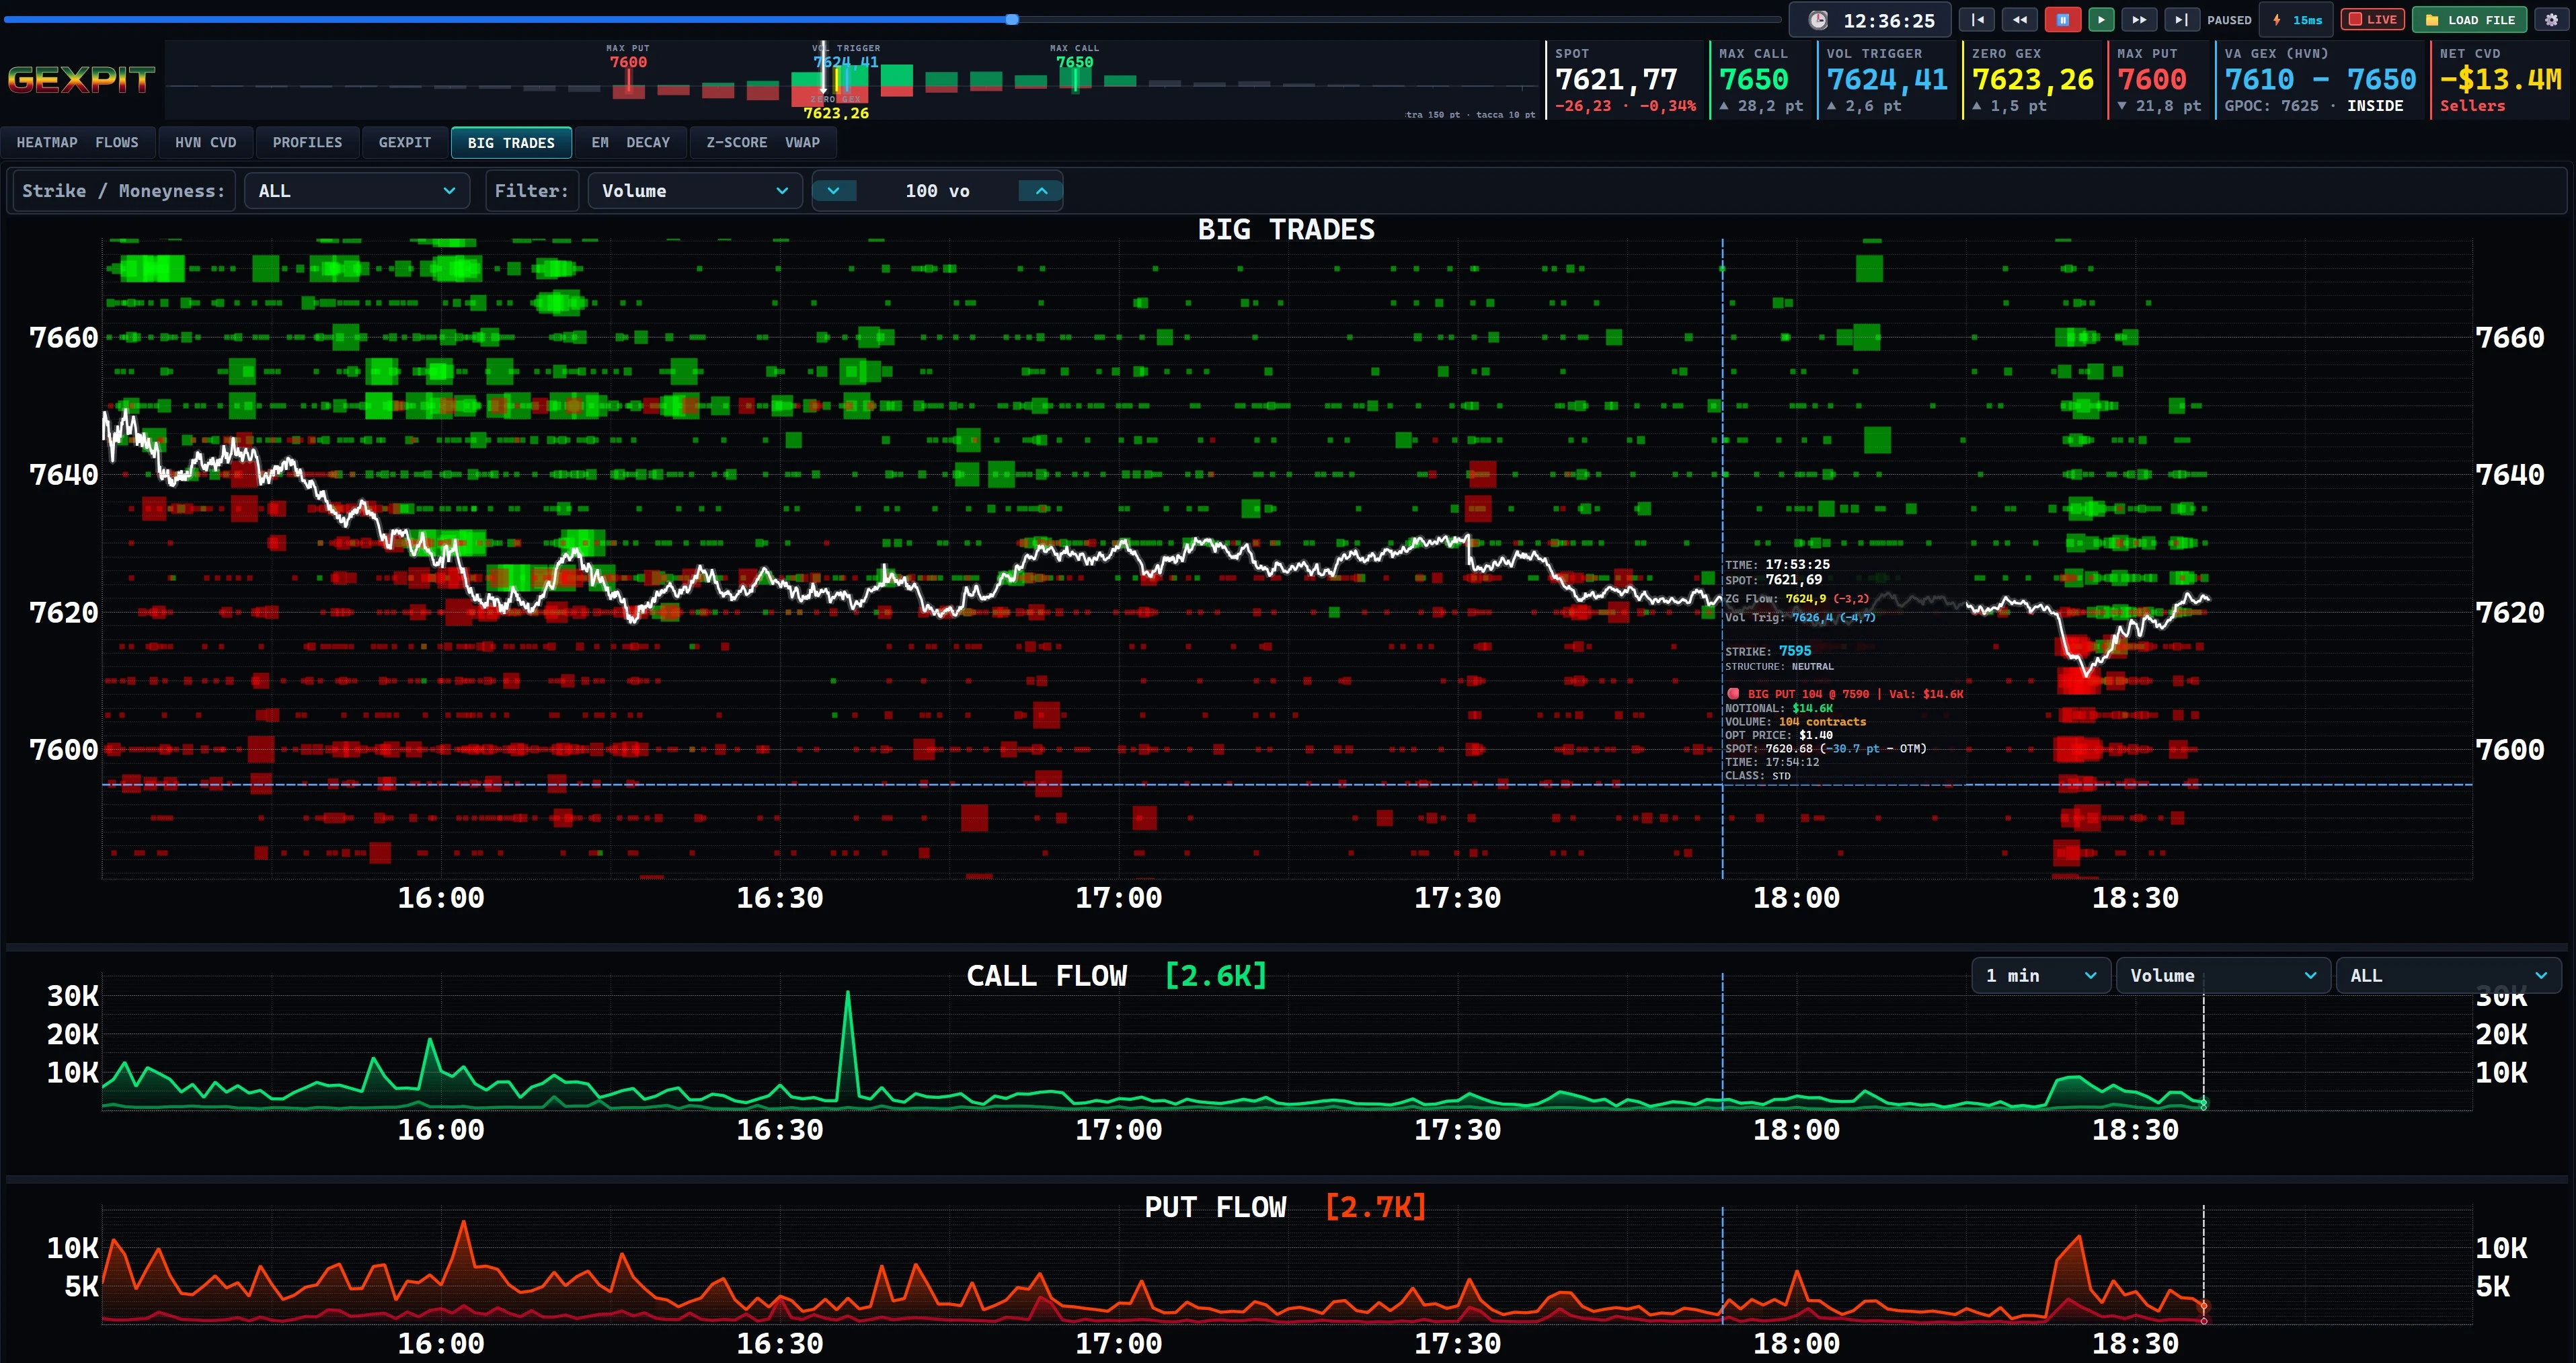Open the 1 min interval dropdown
This screenshot has width=2576, height=1363.
[x=2041, y=976]
